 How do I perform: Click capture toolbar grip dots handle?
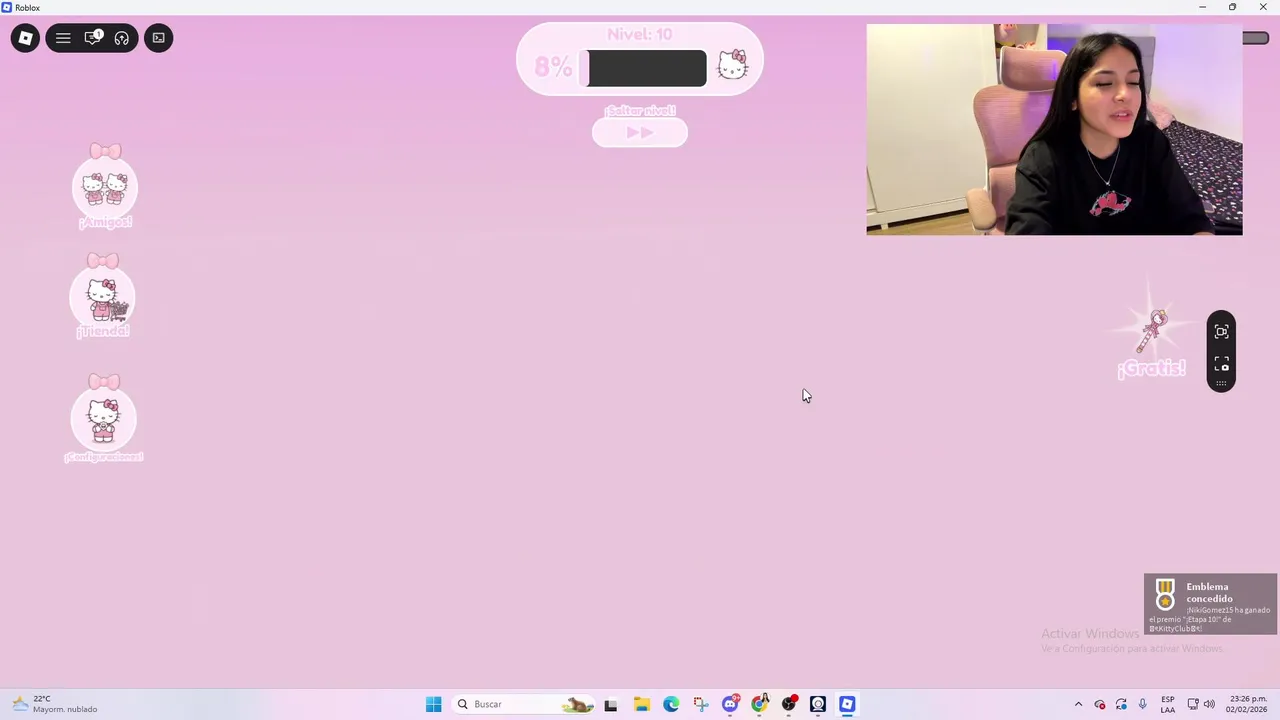[1221, 384]
